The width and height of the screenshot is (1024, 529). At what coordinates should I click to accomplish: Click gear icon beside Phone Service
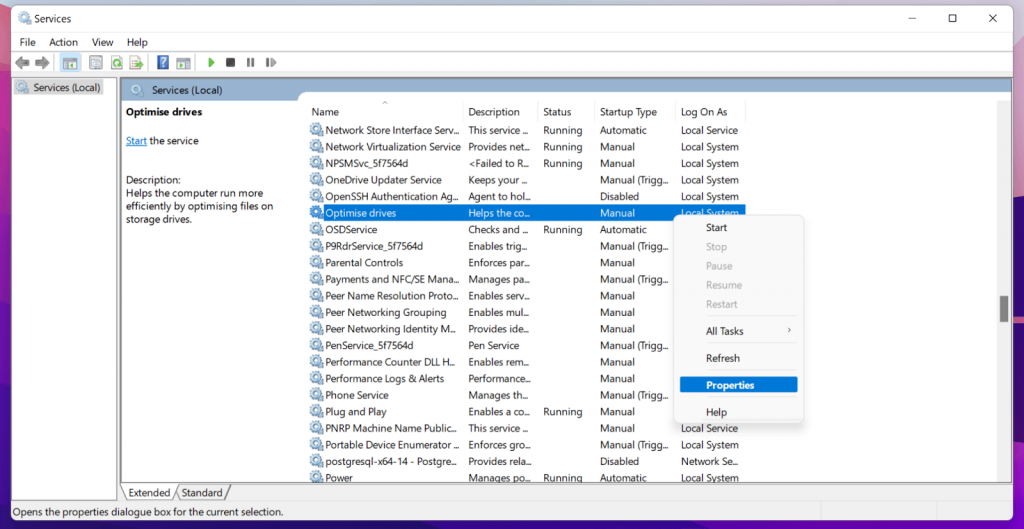coord(316,395)
